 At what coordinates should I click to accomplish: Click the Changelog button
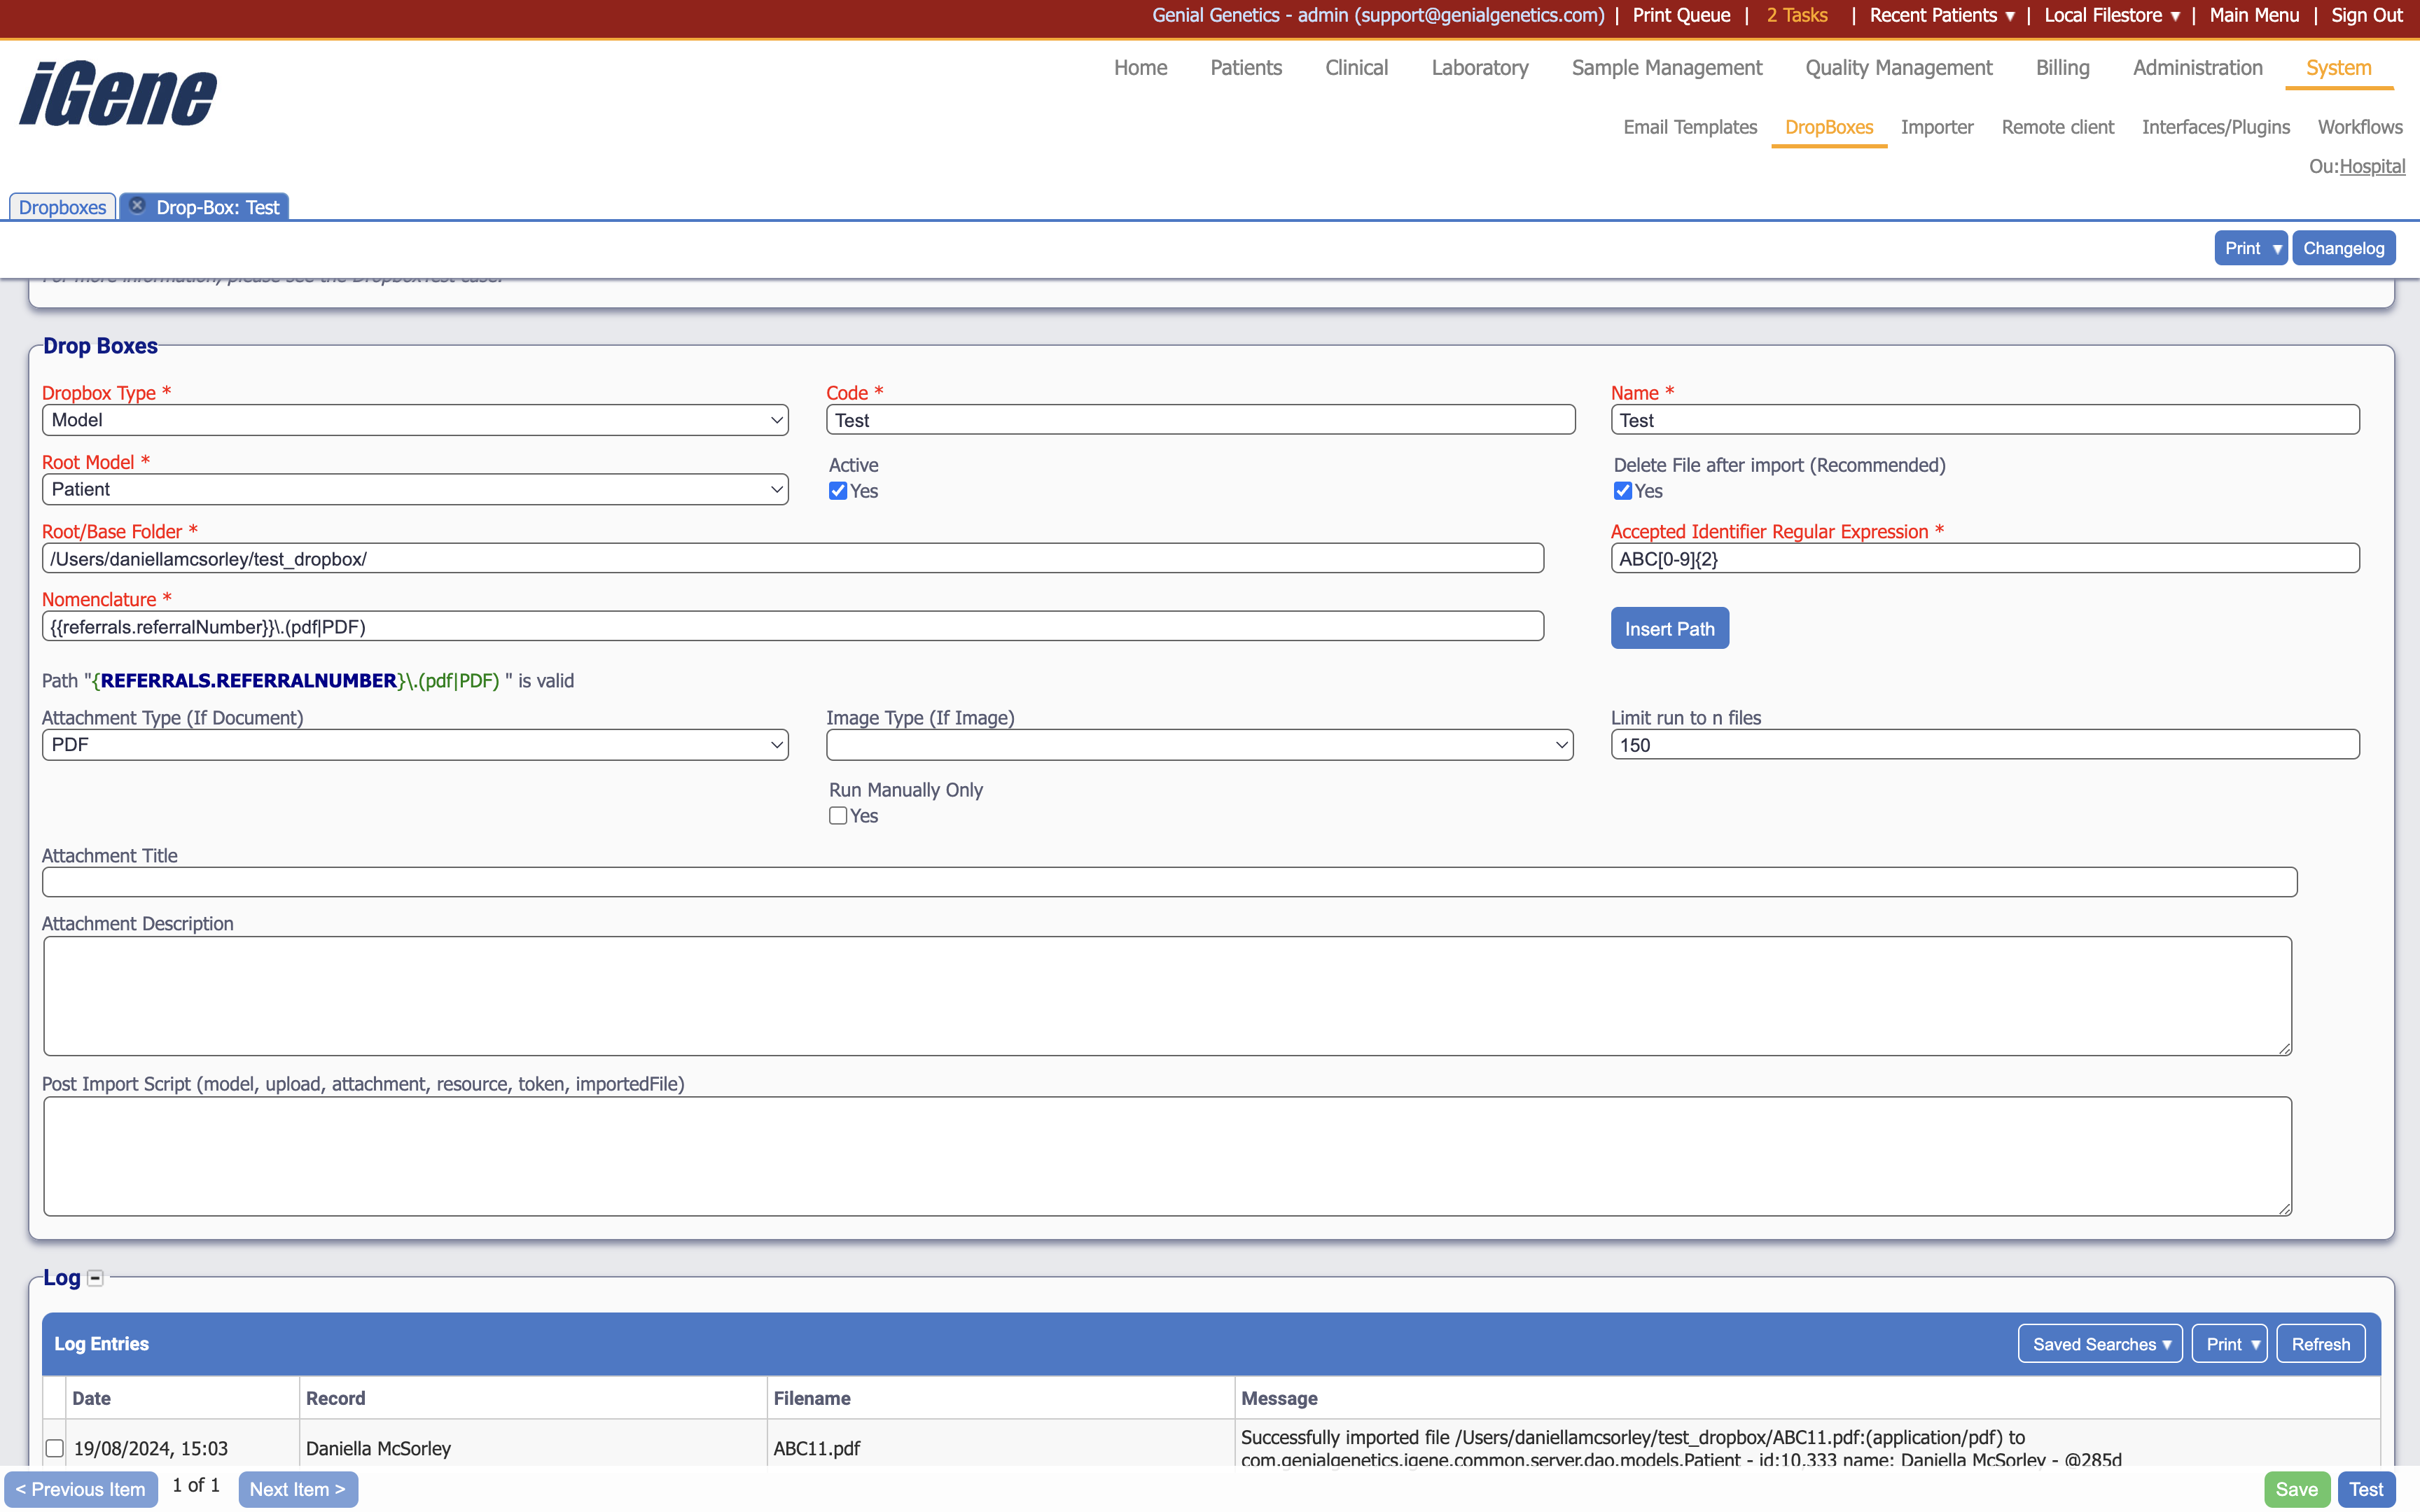click(x=2344, y=247)
